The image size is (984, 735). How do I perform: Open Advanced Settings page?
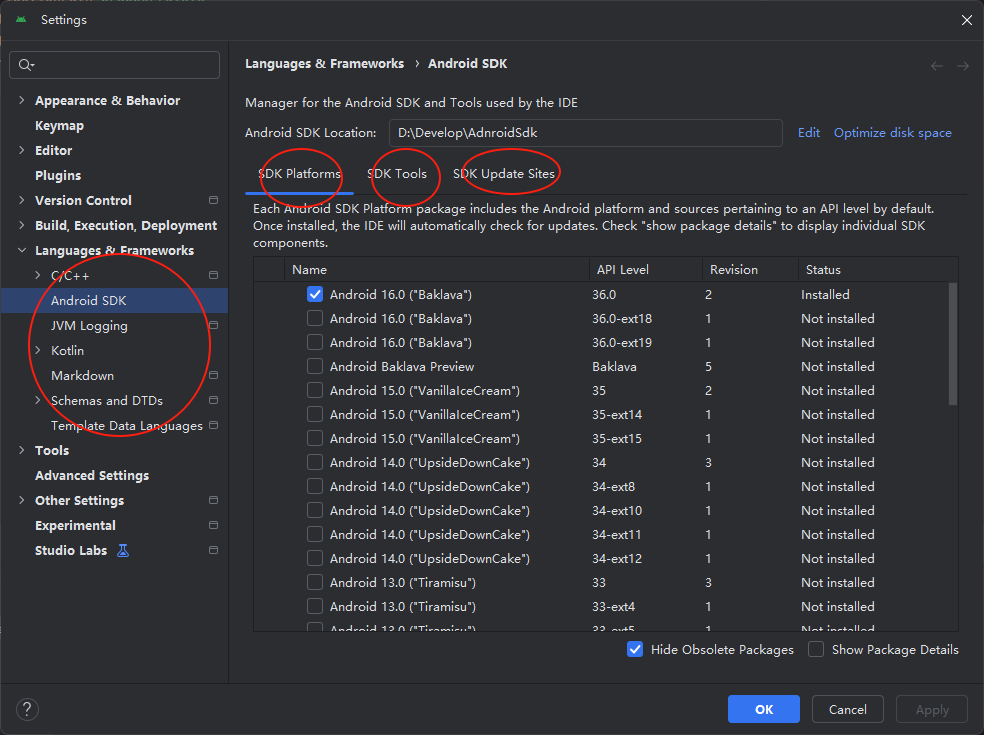(92, 476)
